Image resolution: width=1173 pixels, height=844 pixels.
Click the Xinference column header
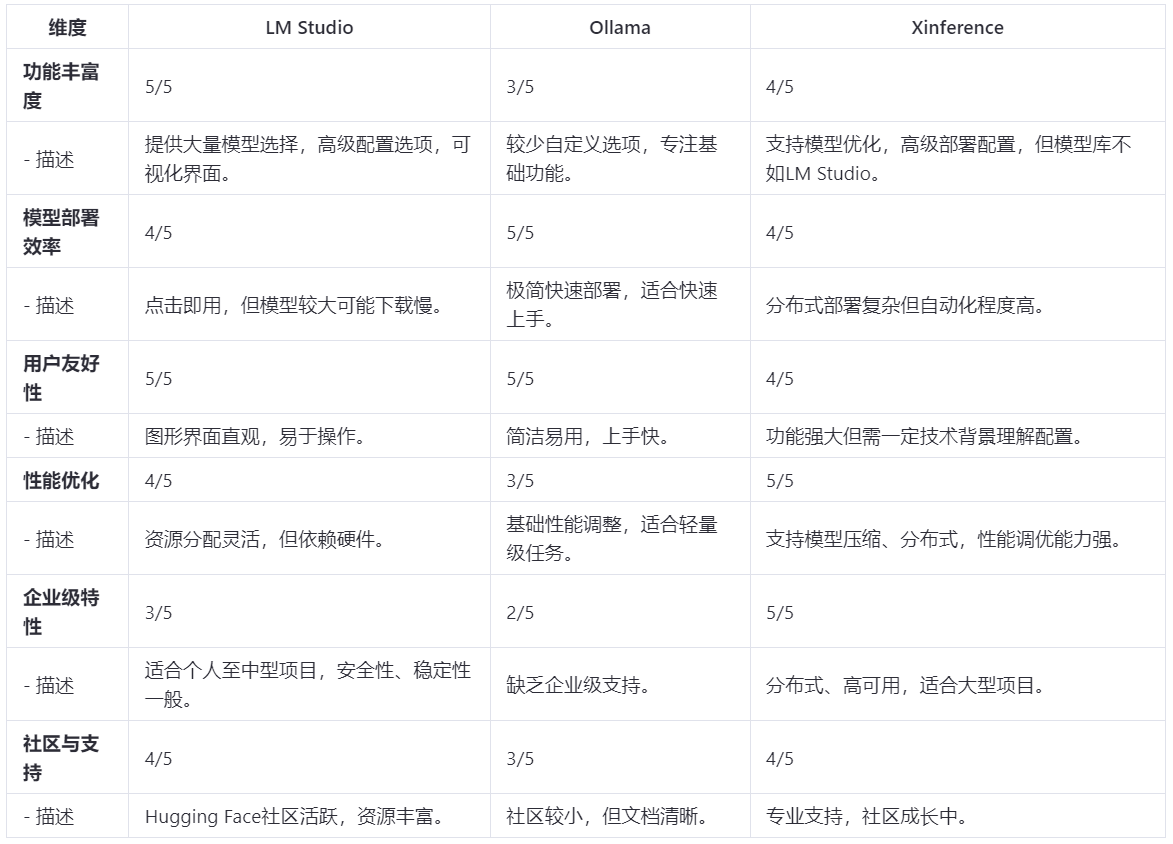(x=957, y=28)
